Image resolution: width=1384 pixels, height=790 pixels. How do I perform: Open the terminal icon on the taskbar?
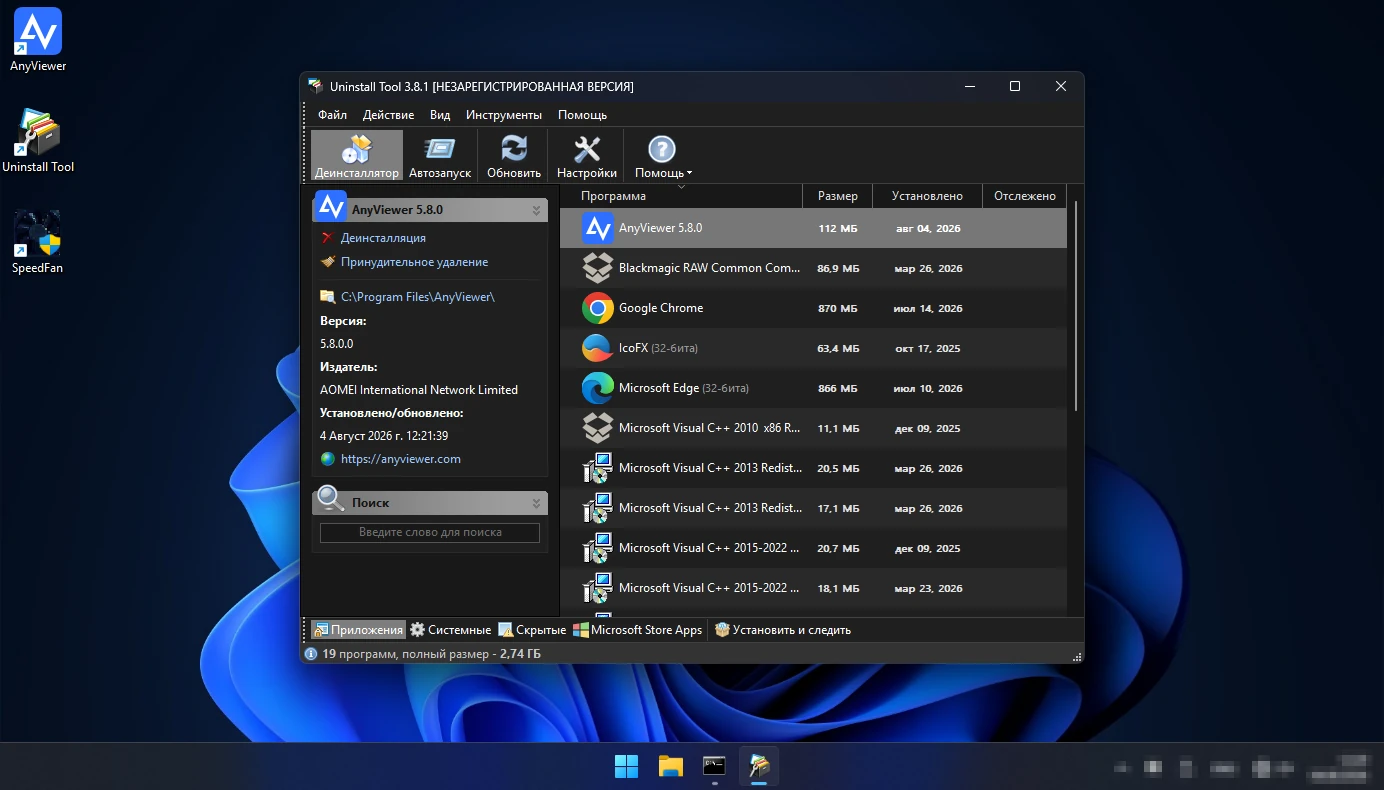pyautogui.click(x=714, y=767)
